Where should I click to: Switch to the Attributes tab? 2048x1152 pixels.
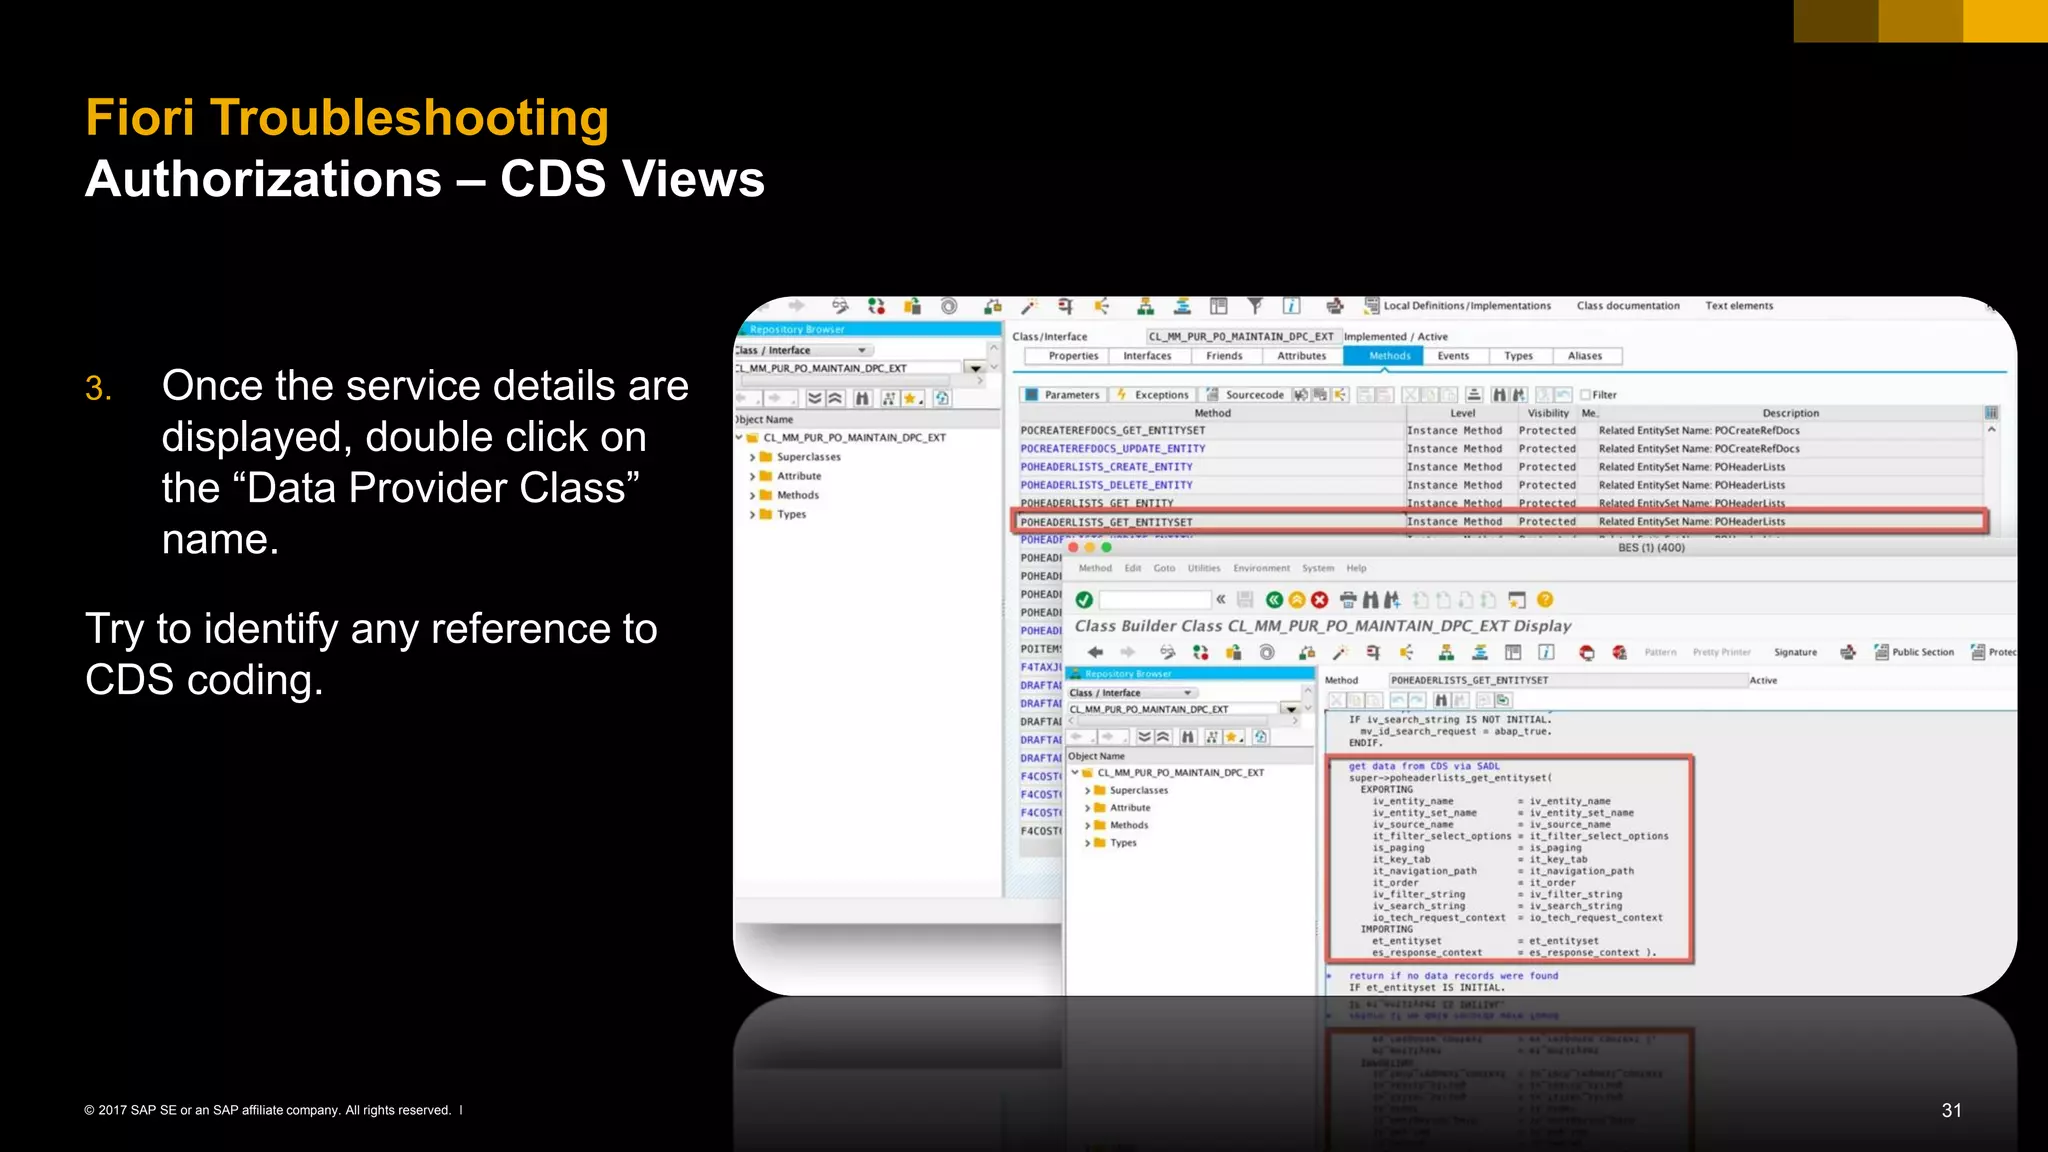pos(1302,356)
